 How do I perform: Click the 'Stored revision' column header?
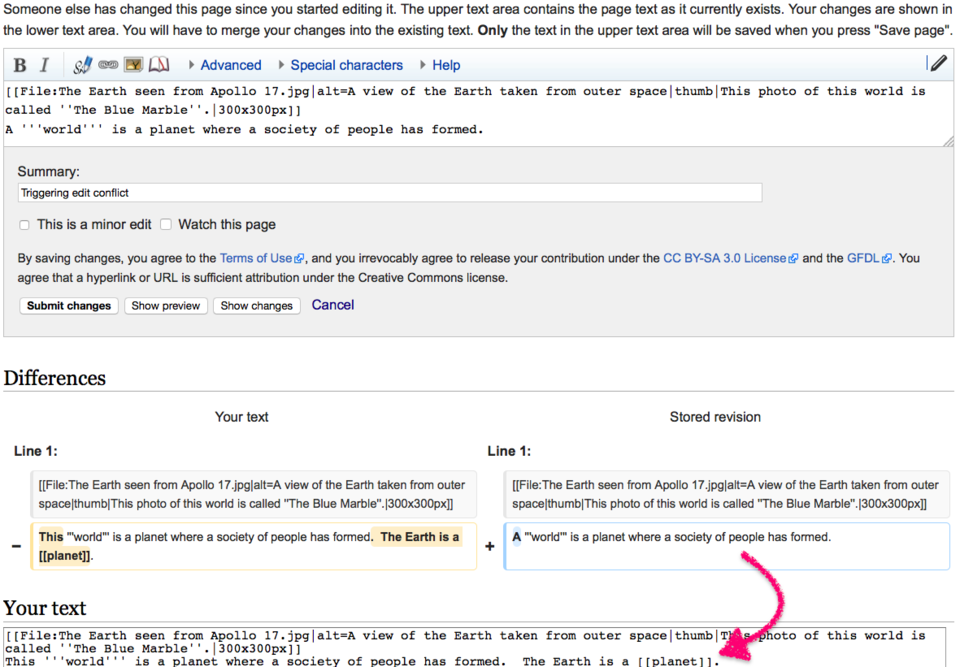715,417
